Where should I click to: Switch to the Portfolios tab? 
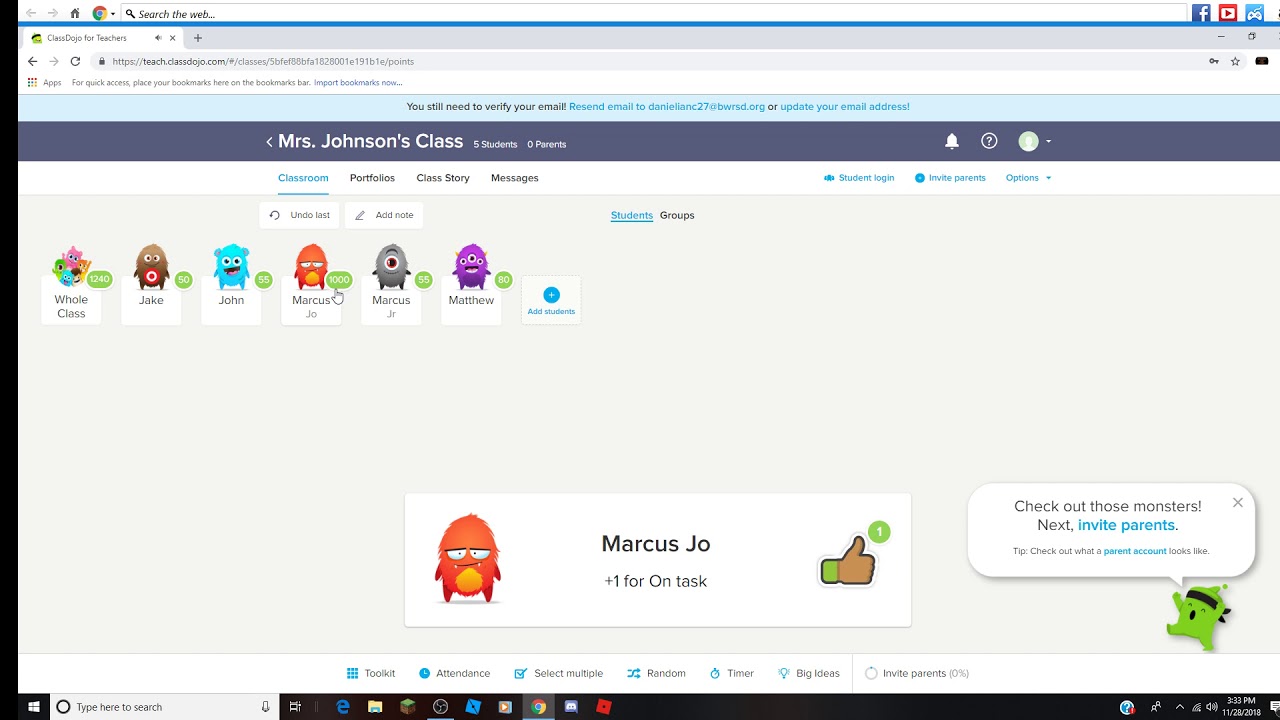(372, 178)
